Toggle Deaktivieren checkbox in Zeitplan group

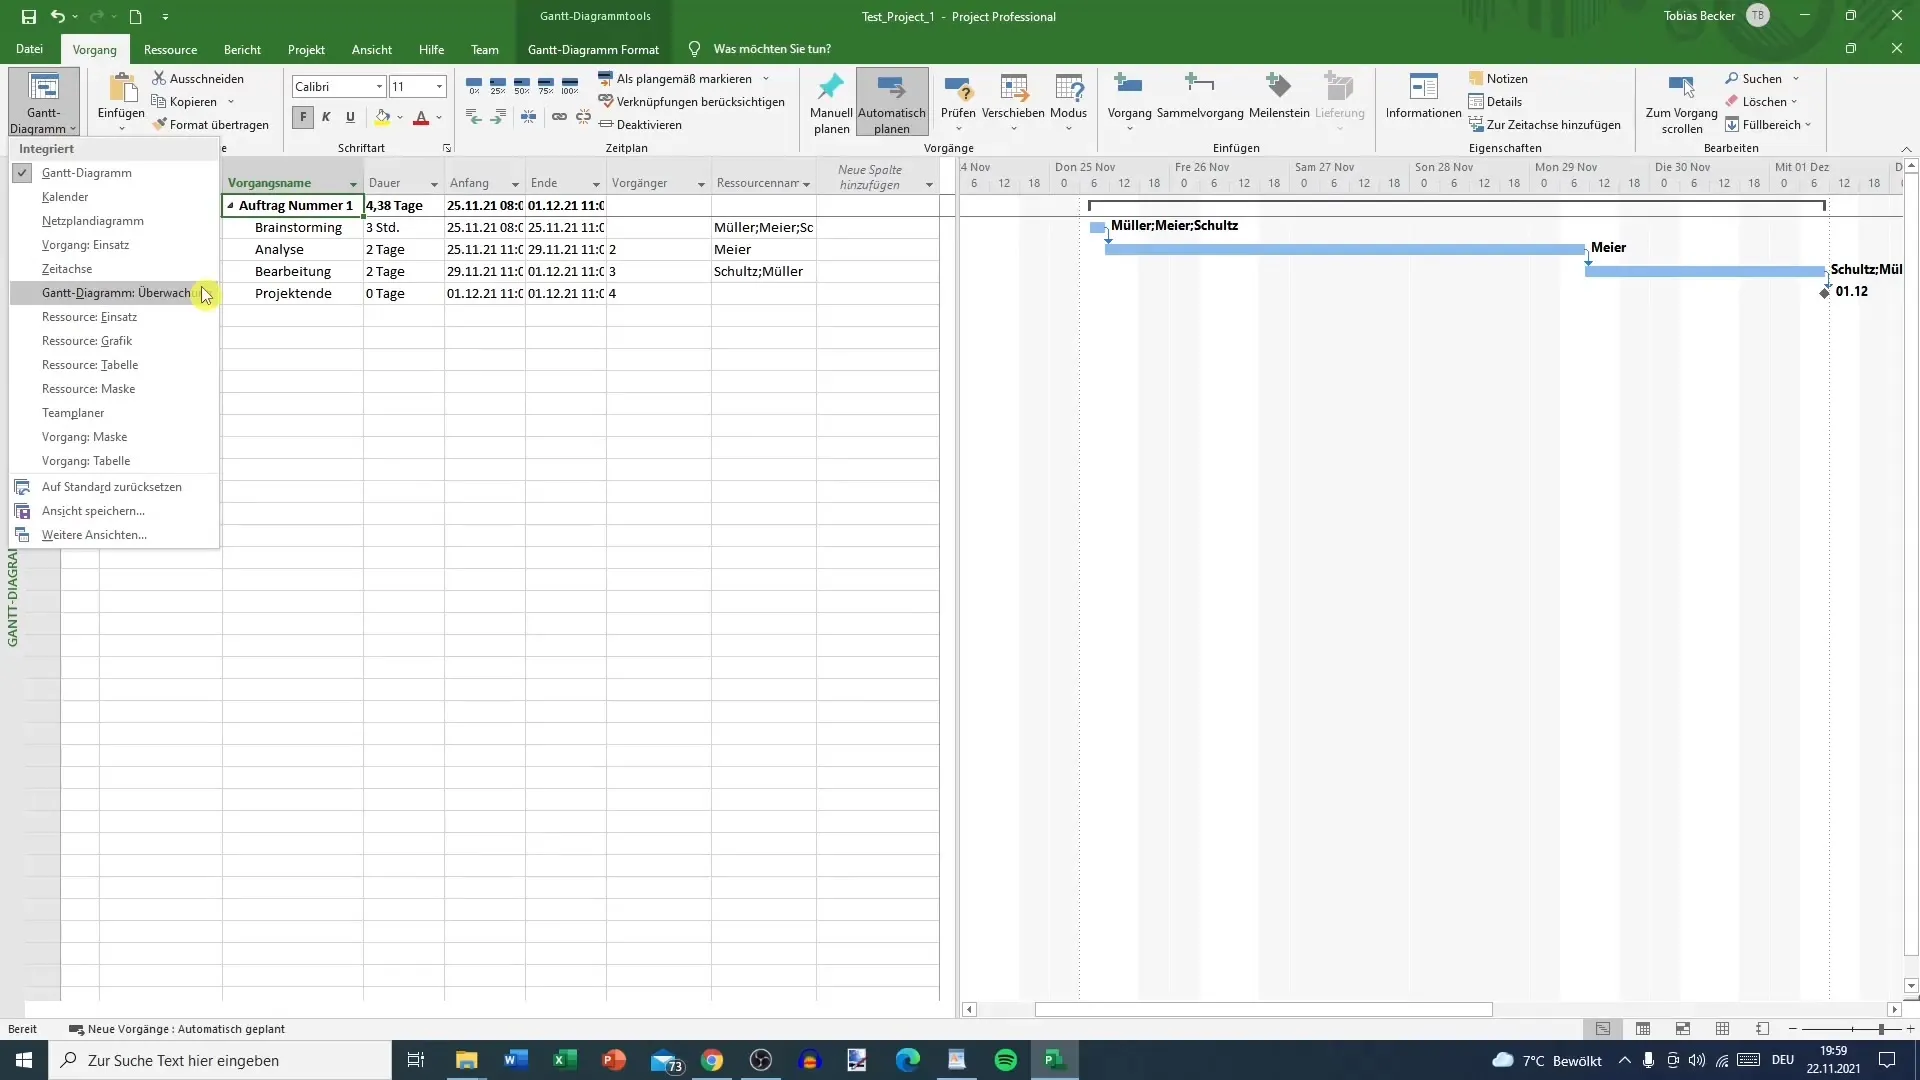(x=645, y=124)
